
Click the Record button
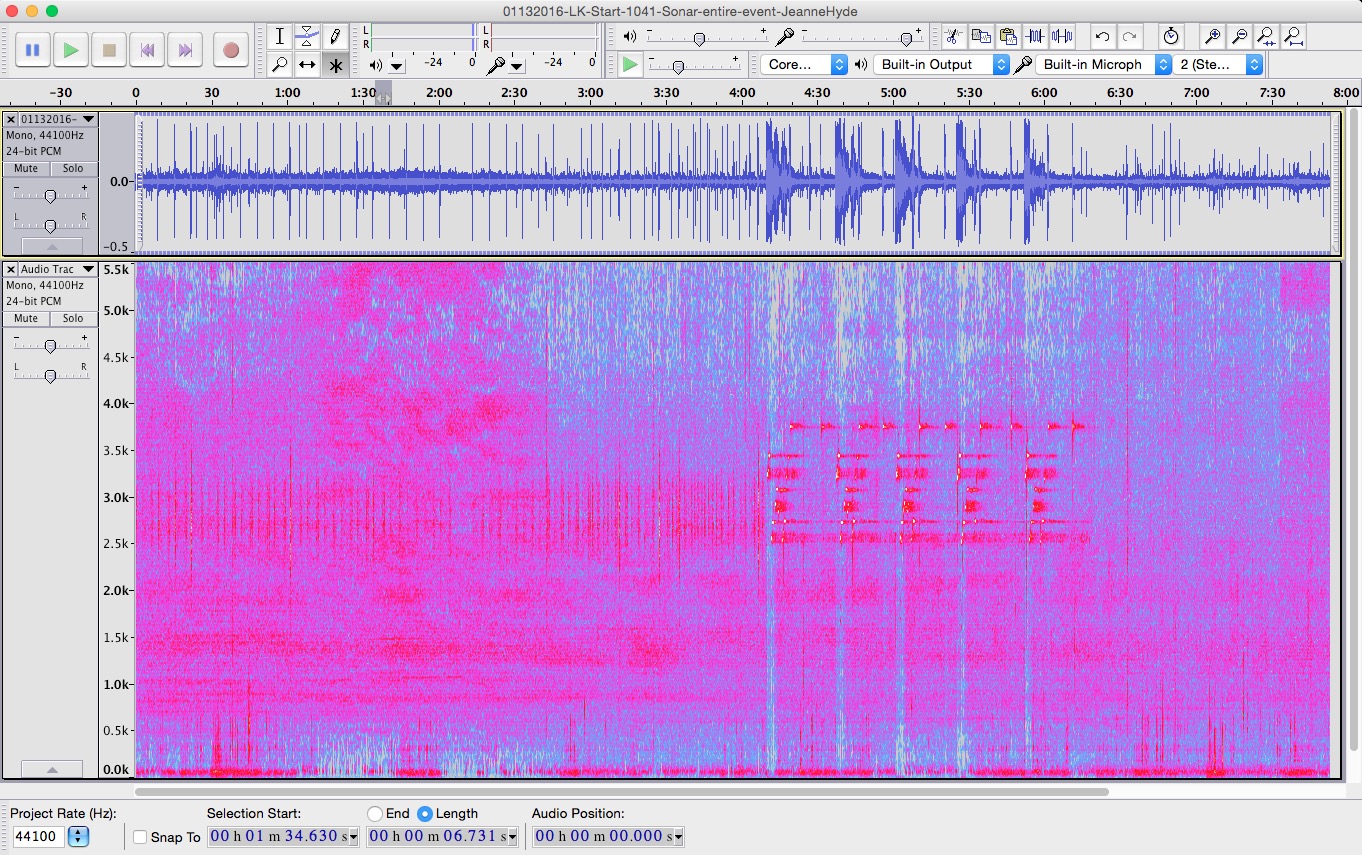click(x=231, y=50)
